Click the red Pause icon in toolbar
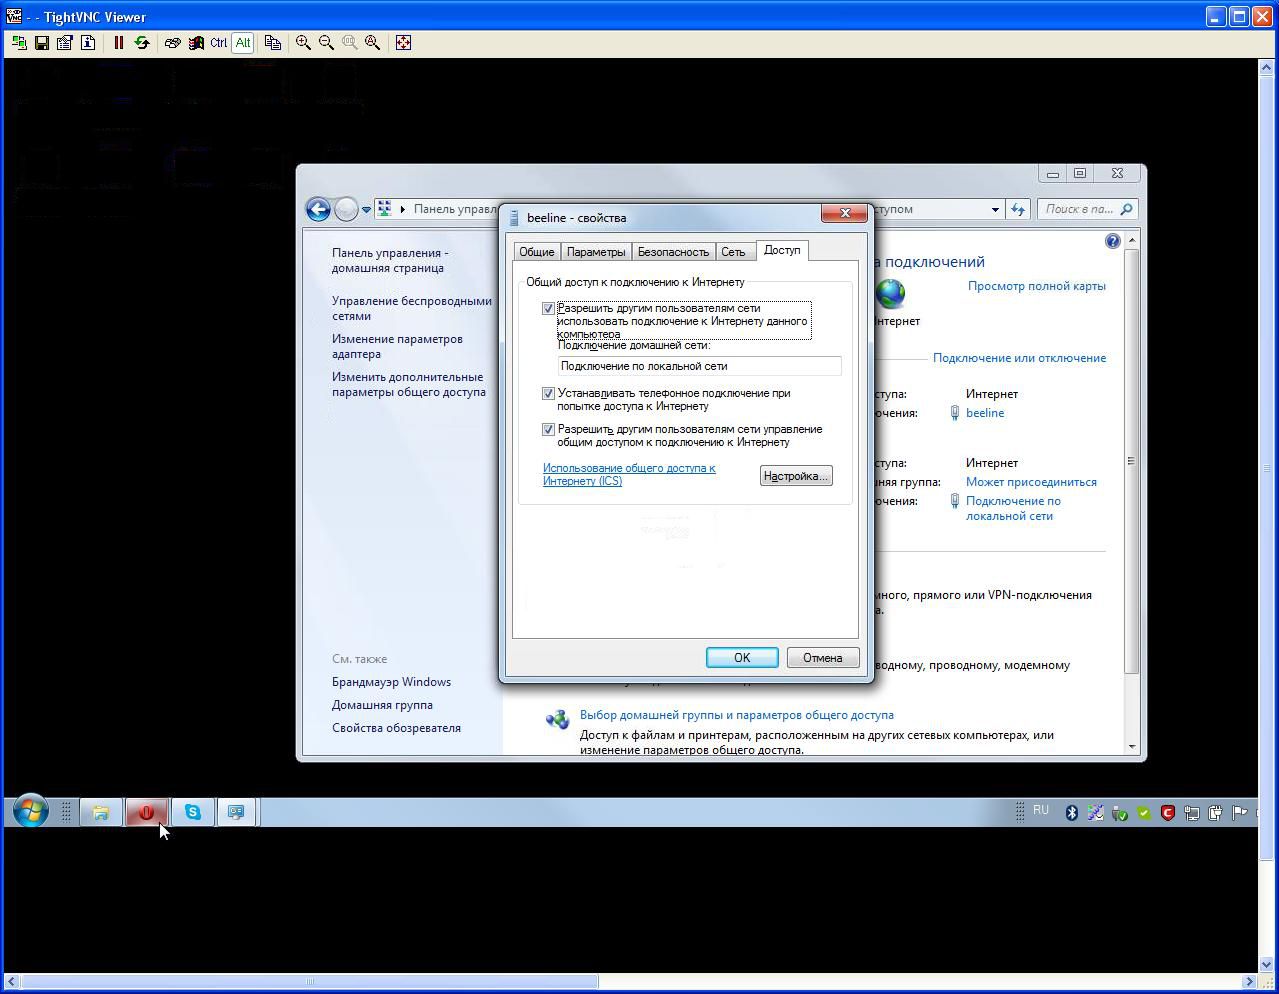Image resolution: width=1279 pixels, height=994 pixels. (x=119, y=43)
